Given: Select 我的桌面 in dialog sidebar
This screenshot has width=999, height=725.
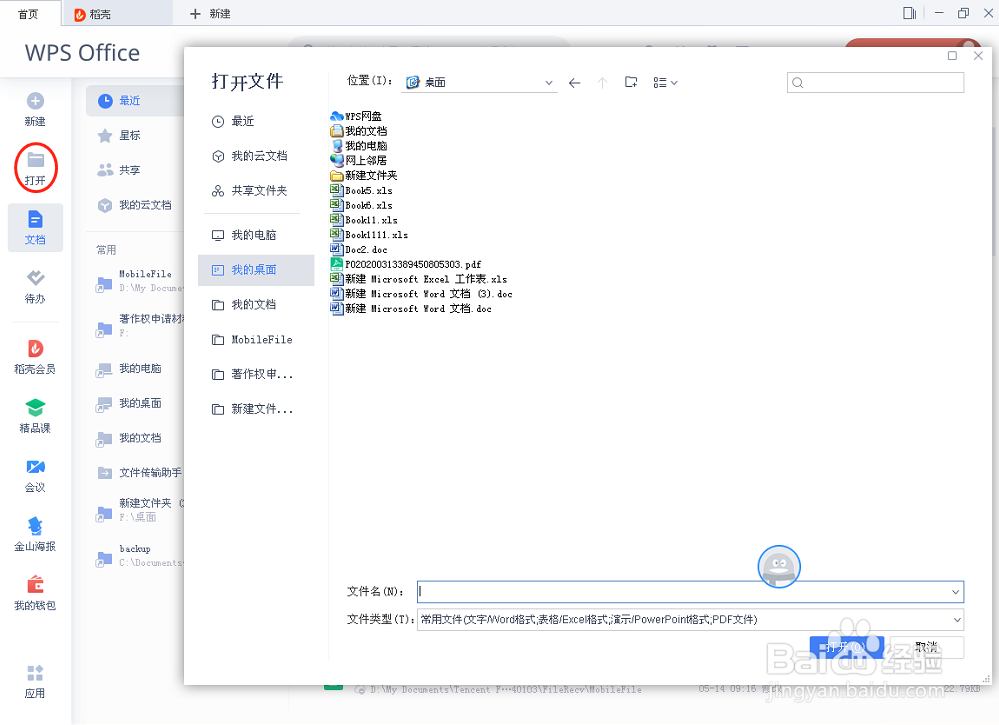Looking at the screenshot, I should click(255, 270).
